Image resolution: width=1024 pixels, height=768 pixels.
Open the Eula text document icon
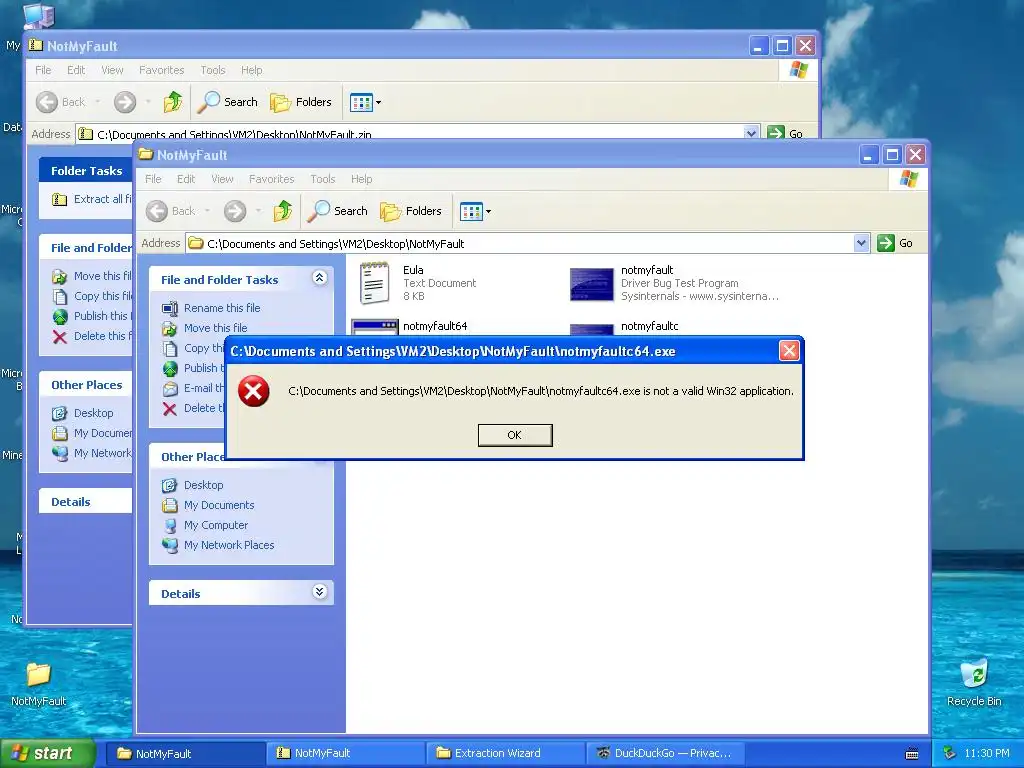click(375, 283)
